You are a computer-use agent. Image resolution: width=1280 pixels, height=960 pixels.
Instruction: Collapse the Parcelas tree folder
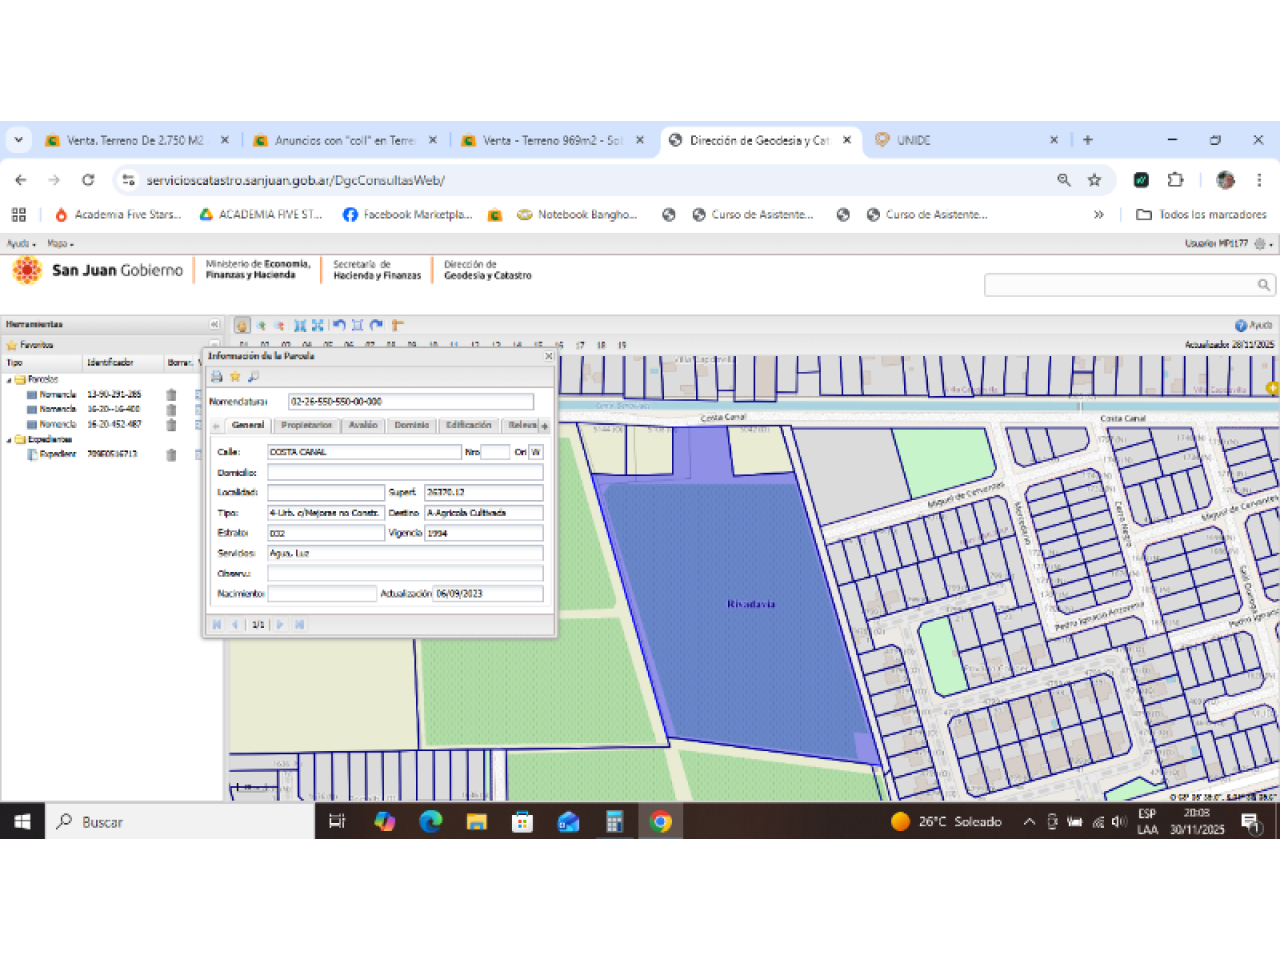click(x=10, y=380)
